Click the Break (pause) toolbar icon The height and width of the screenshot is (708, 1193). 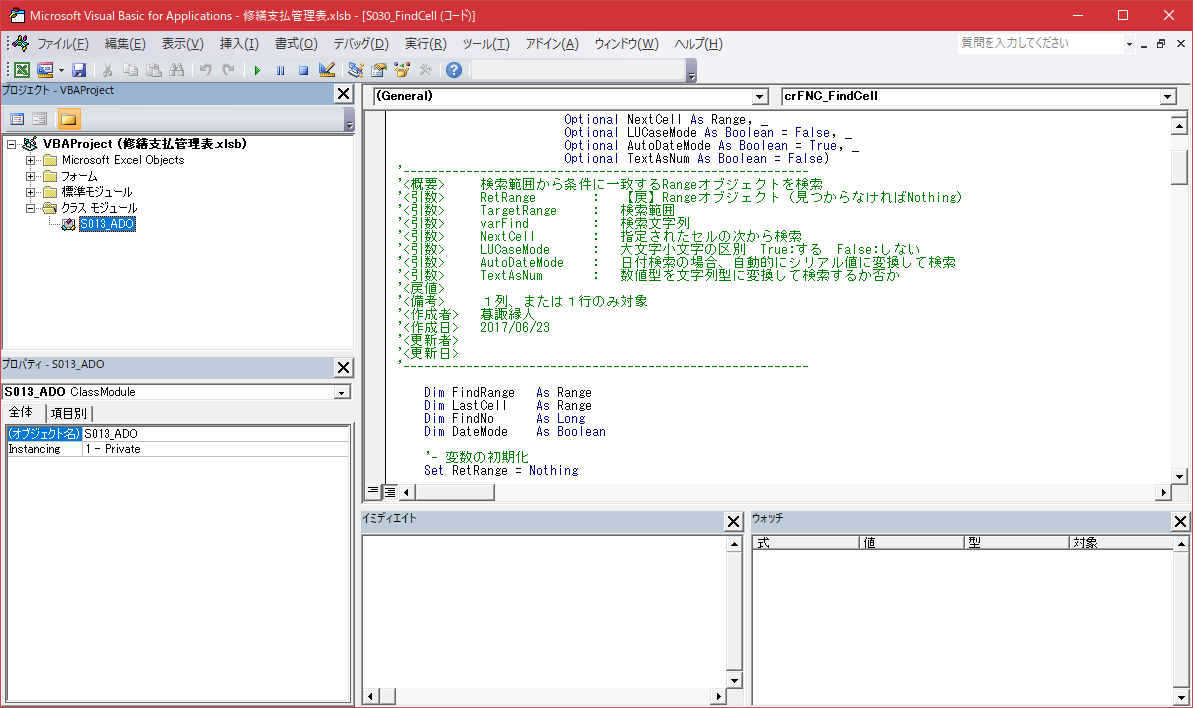click(x=280, y=70)
